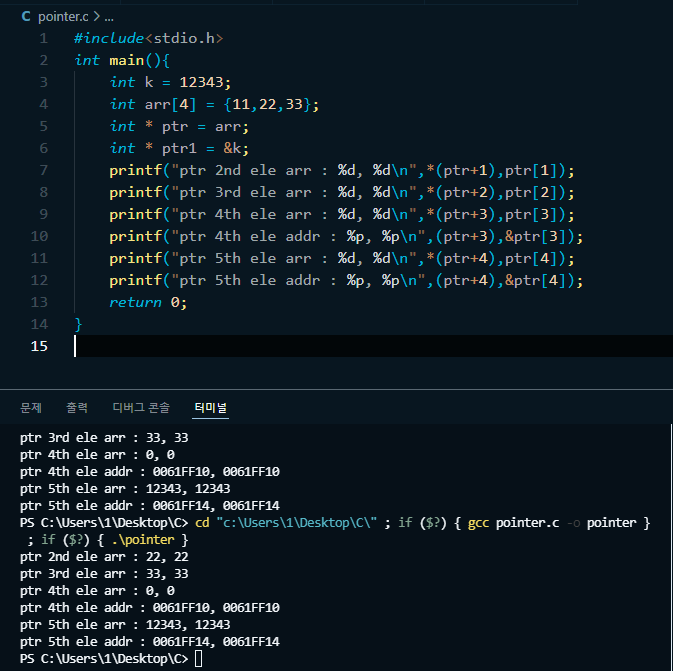Click the value 12343 on code line 3
Image resolution: width=673 pixels, height=671 pixels.
pyautogui.click(x=201, y=82)
